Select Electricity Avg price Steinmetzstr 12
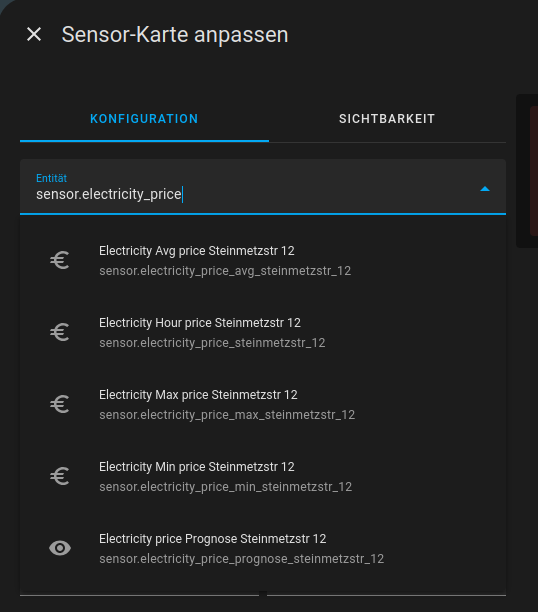 263,260
